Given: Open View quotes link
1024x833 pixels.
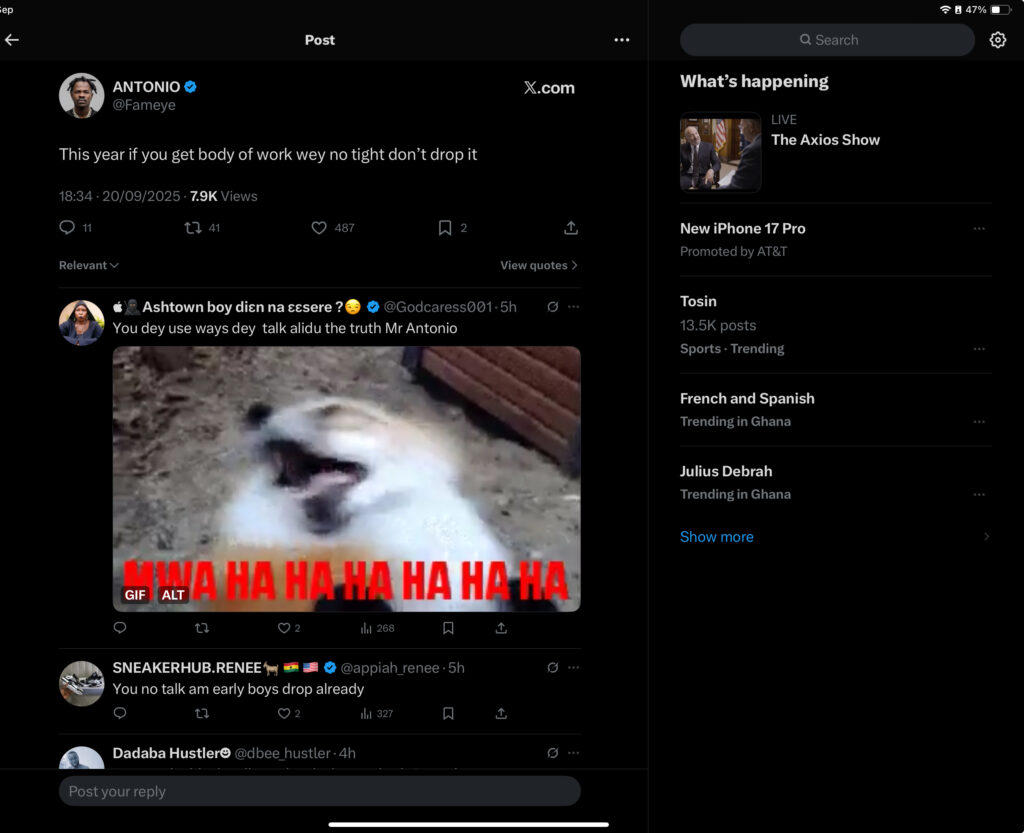Looking at the screenshot, I should tap(539, 266).
